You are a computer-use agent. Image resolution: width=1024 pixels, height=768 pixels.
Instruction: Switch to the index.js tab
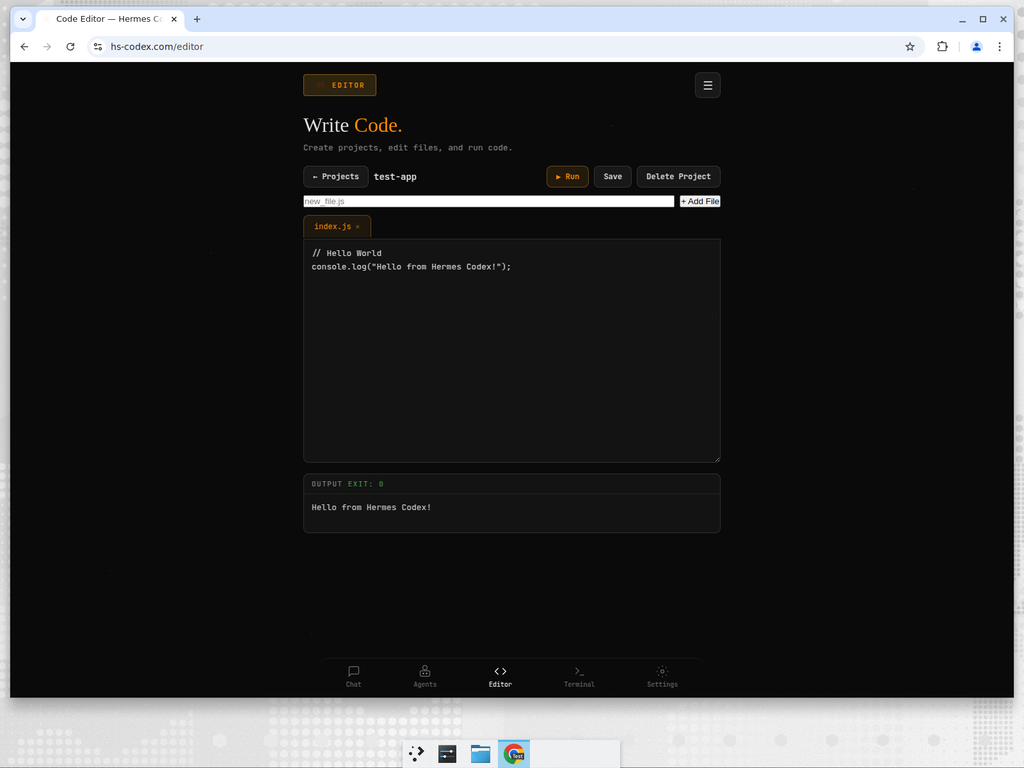pos(332,227)
